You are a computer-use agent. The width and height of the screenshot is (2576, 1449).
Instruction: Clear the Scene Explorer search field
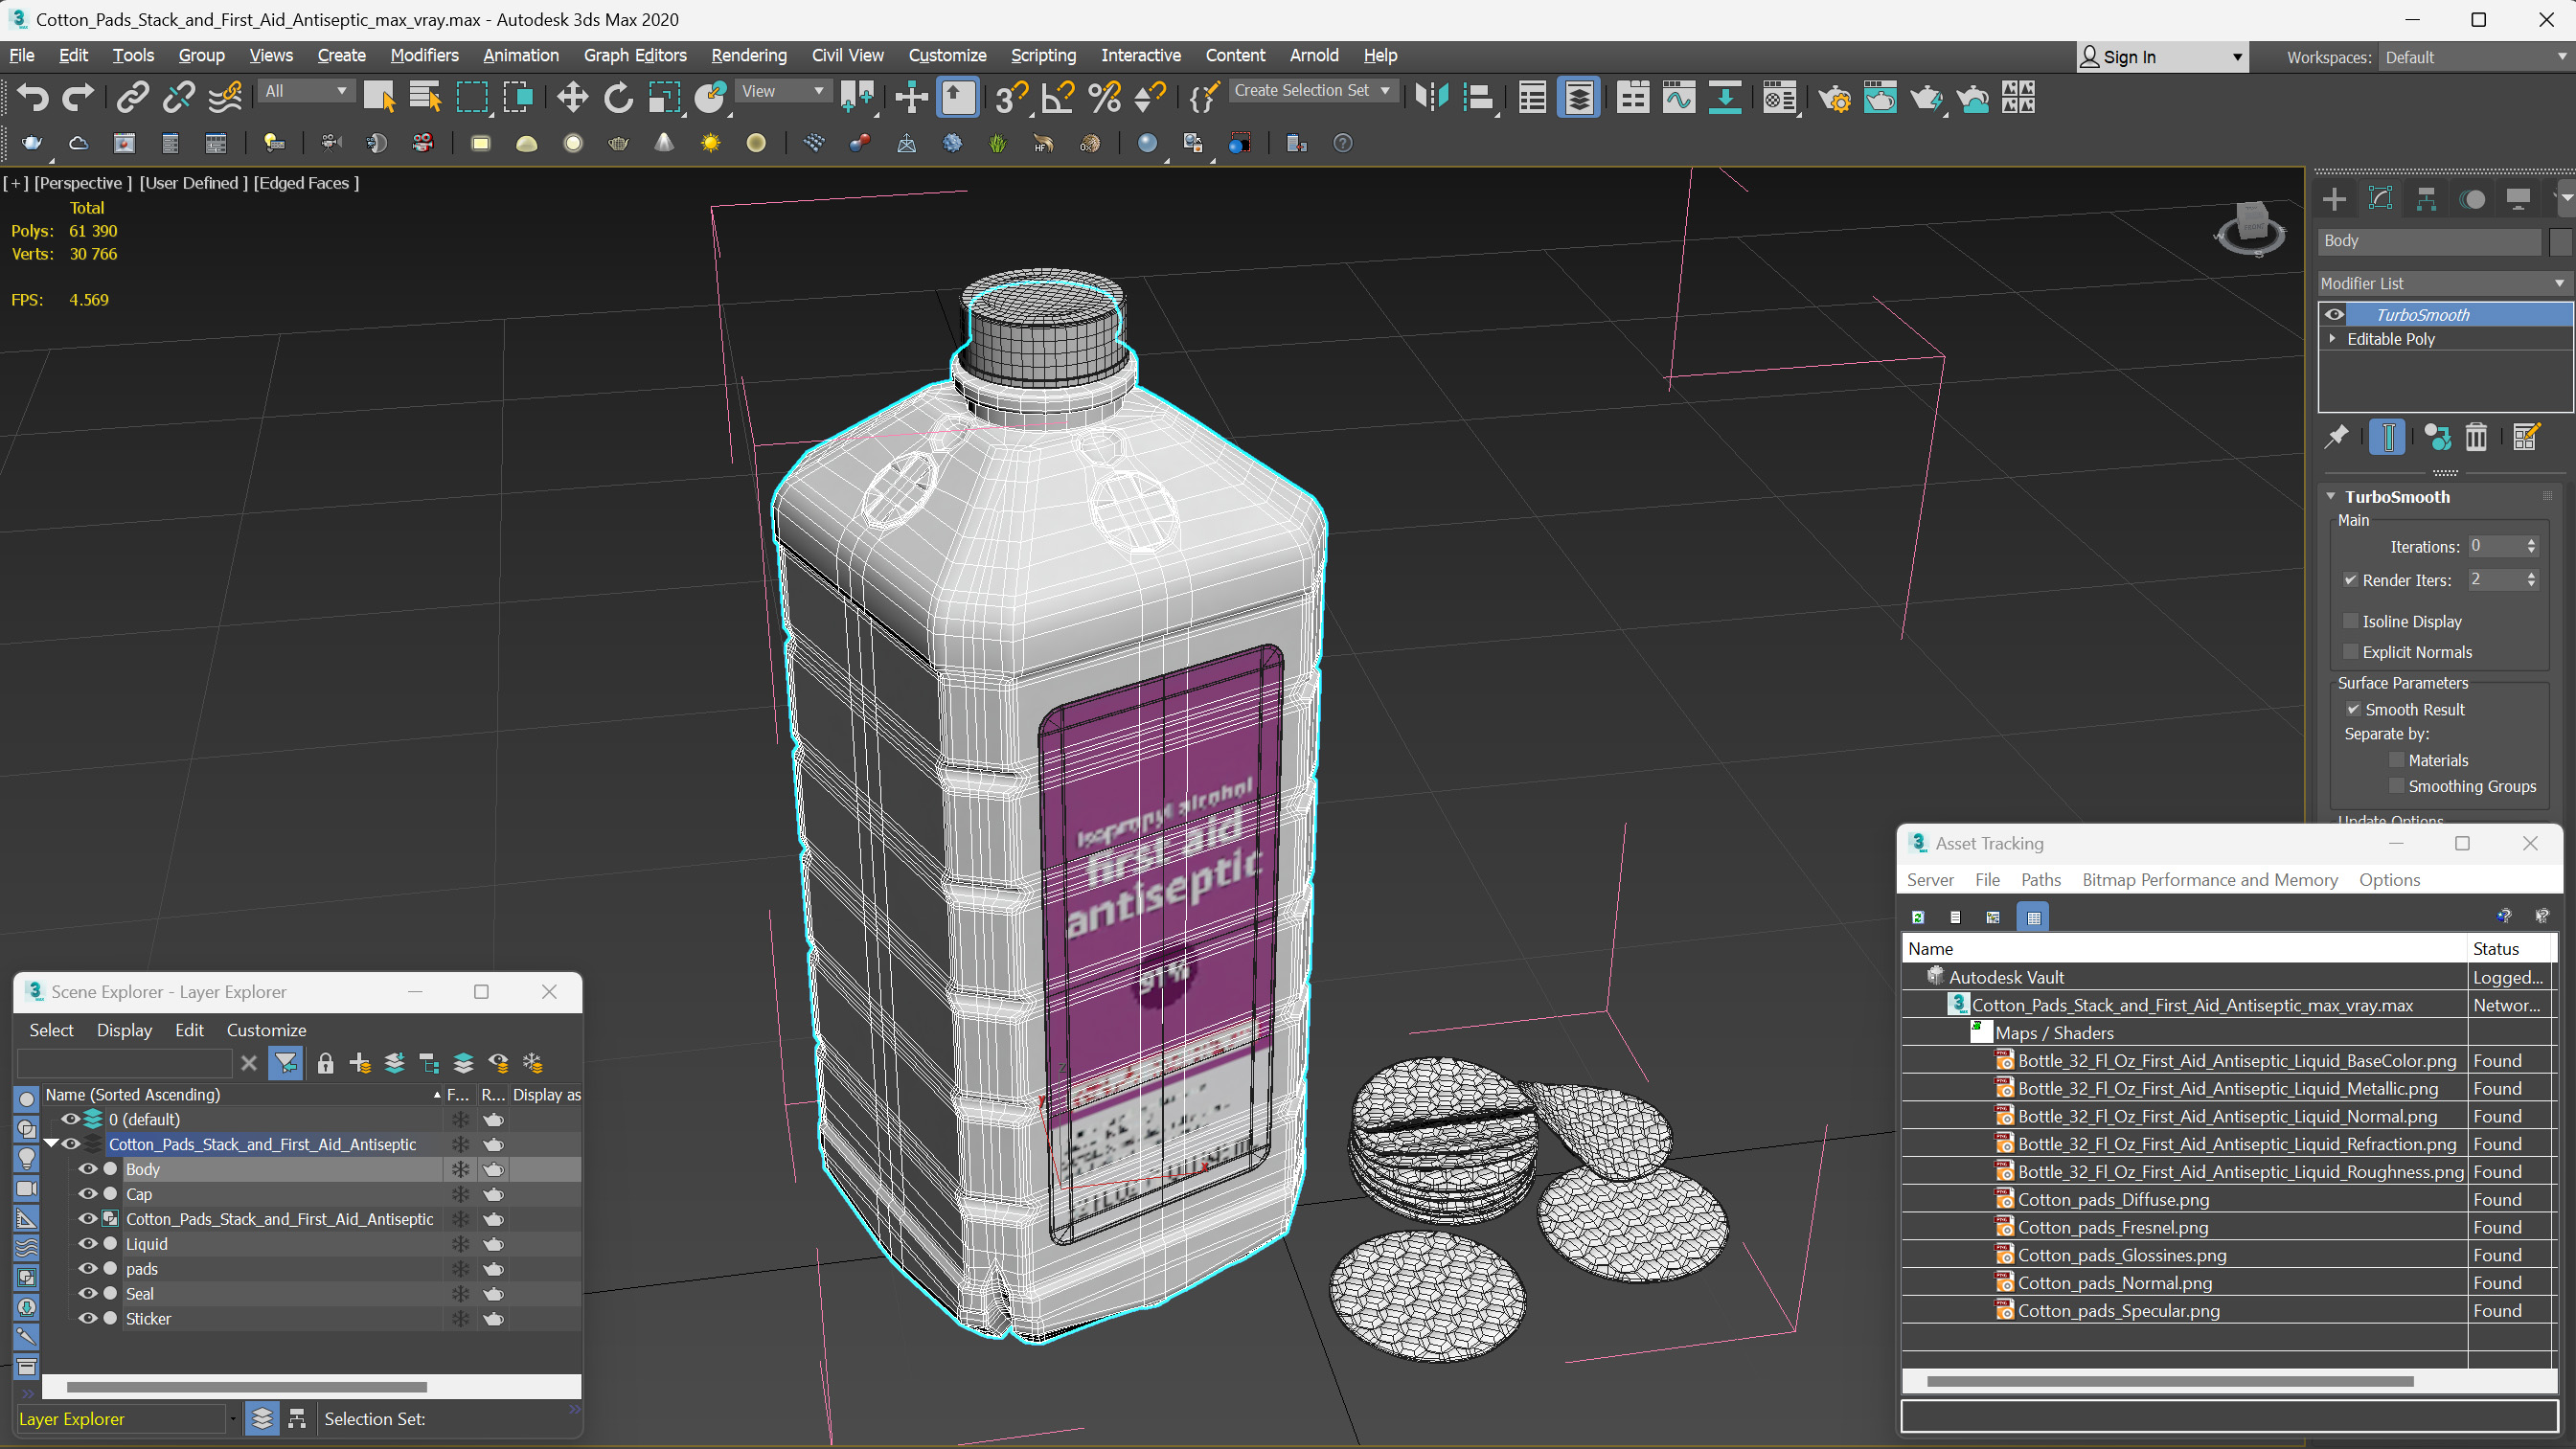click(249, 1063)
